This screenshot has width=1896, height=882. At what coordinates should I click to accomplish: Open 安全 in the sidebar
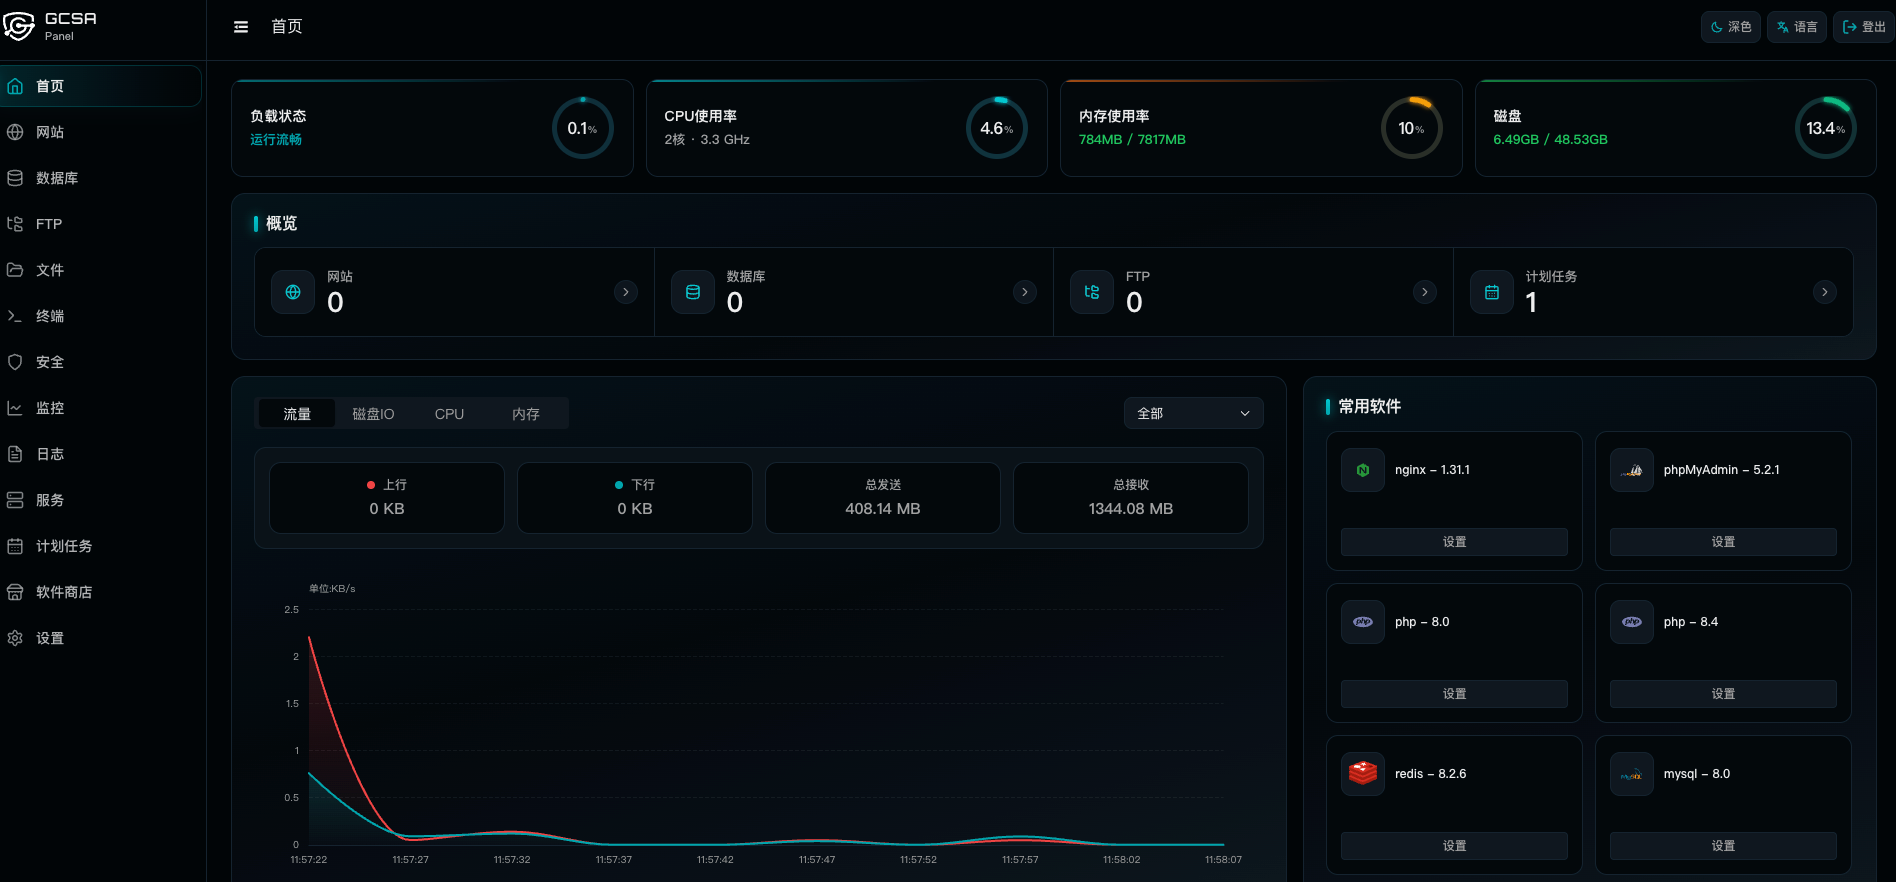[x=100, y=362]
